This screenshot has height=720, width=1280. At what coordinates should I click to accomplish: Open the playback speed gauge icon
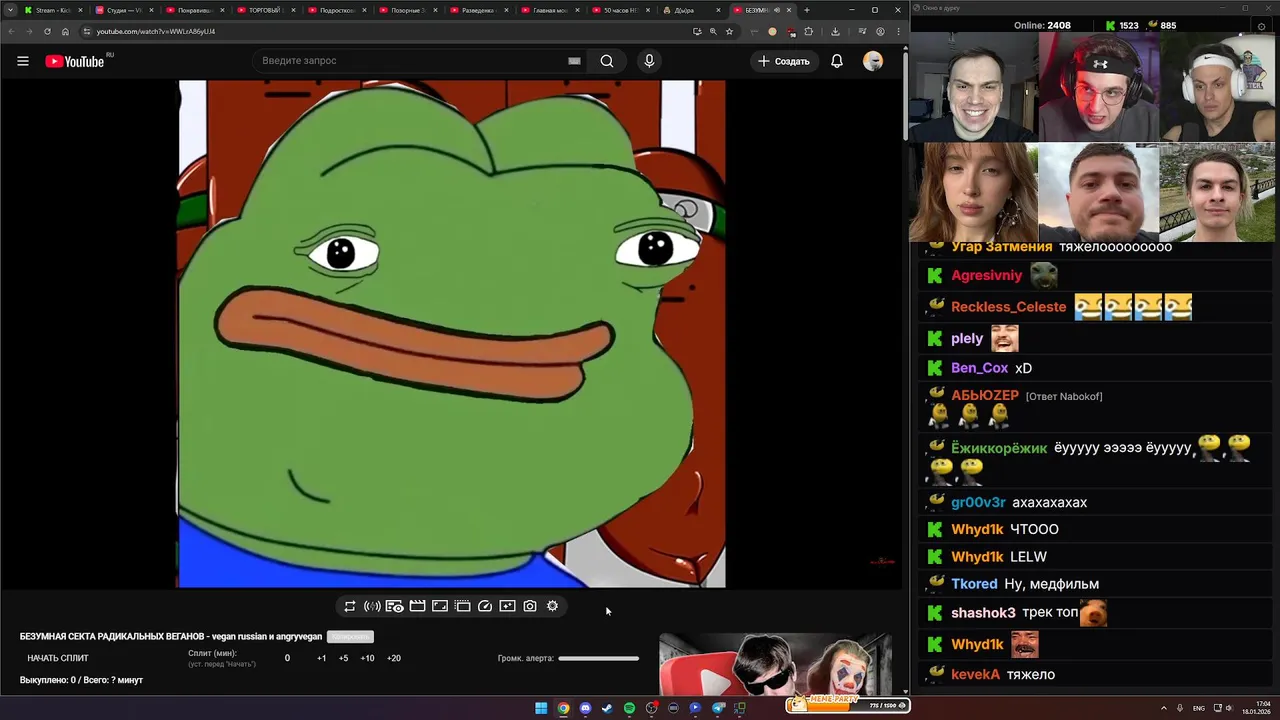(485, 606)
